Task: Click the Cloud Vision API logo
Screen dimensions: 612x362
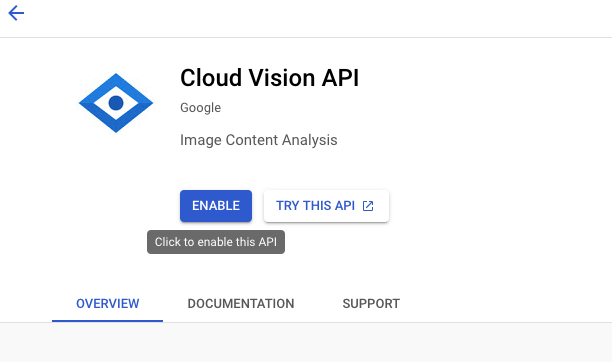Action: [116, 103]
